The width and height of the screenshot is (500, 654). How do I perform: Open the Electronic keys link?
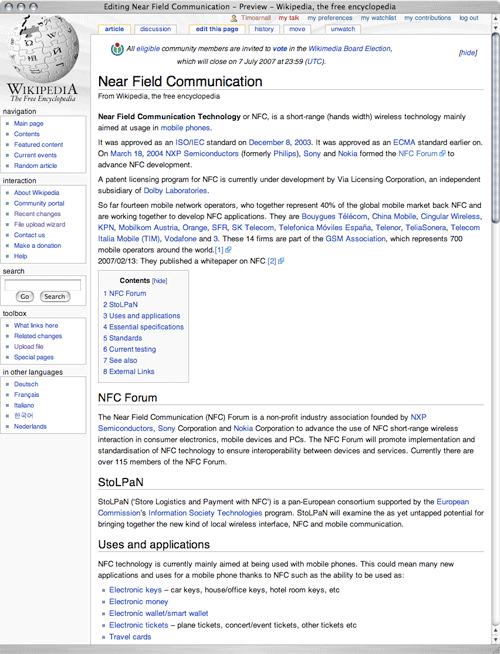(136, 590)
